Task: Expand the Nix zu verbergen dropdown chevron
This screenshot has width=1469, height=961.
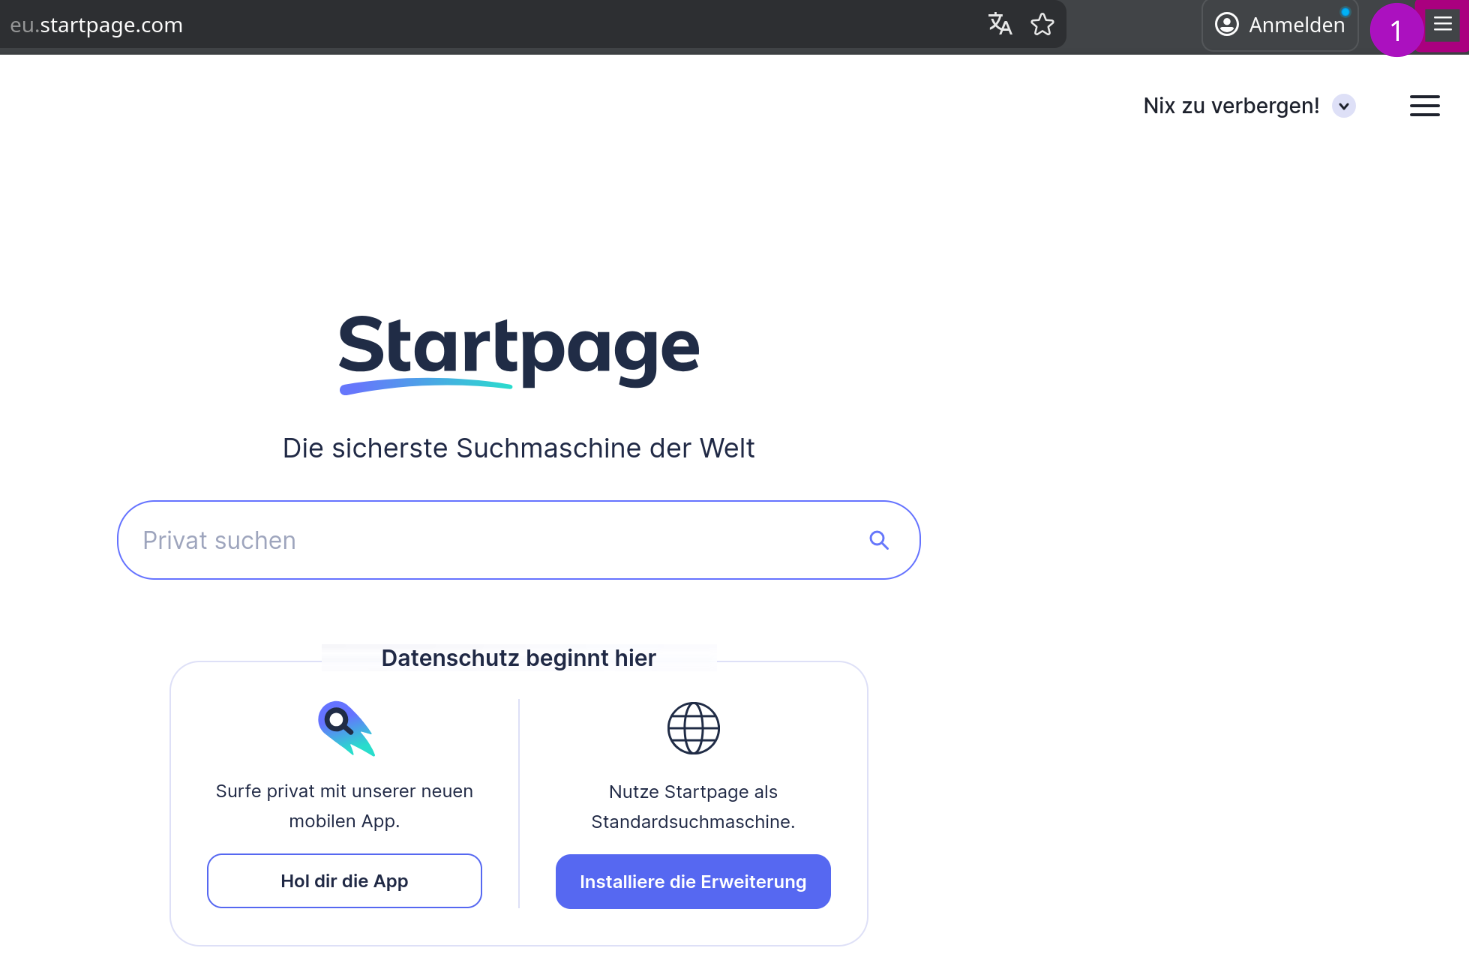Action: (x=1344, y=105)
